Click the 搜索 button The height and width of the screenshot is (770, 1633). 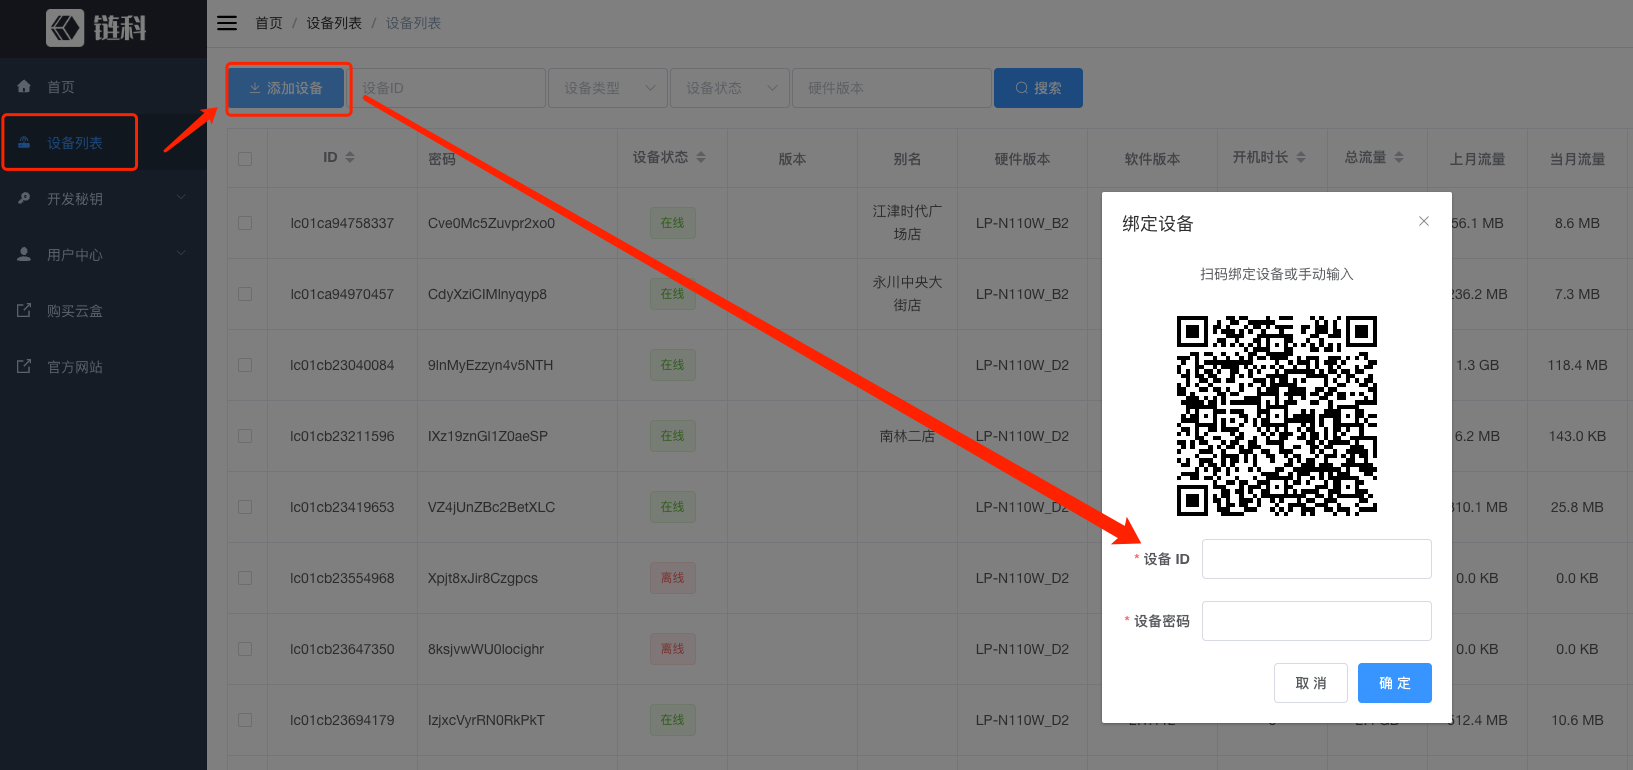point(1038,88)
